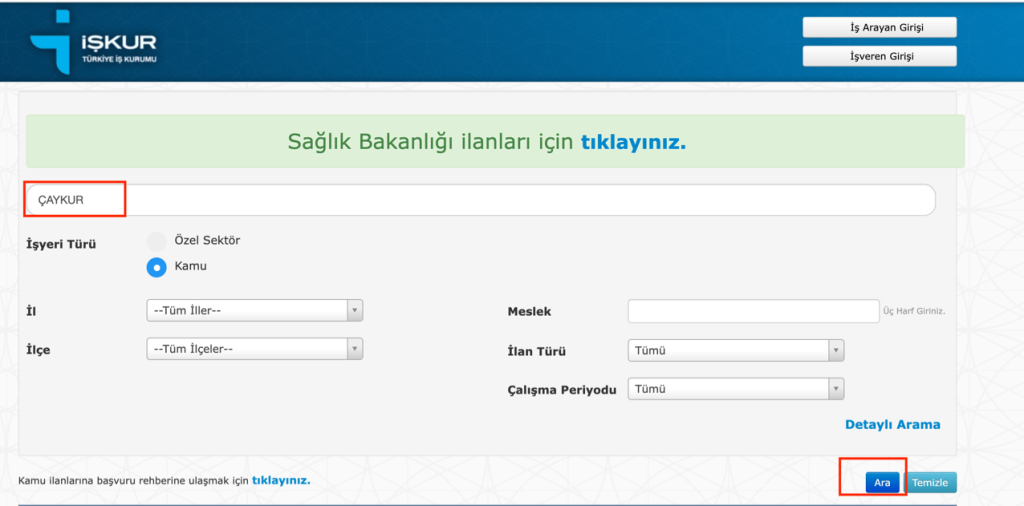
Task: Open the İl dropdown (Tüm İller)
Action: [255, 311]
